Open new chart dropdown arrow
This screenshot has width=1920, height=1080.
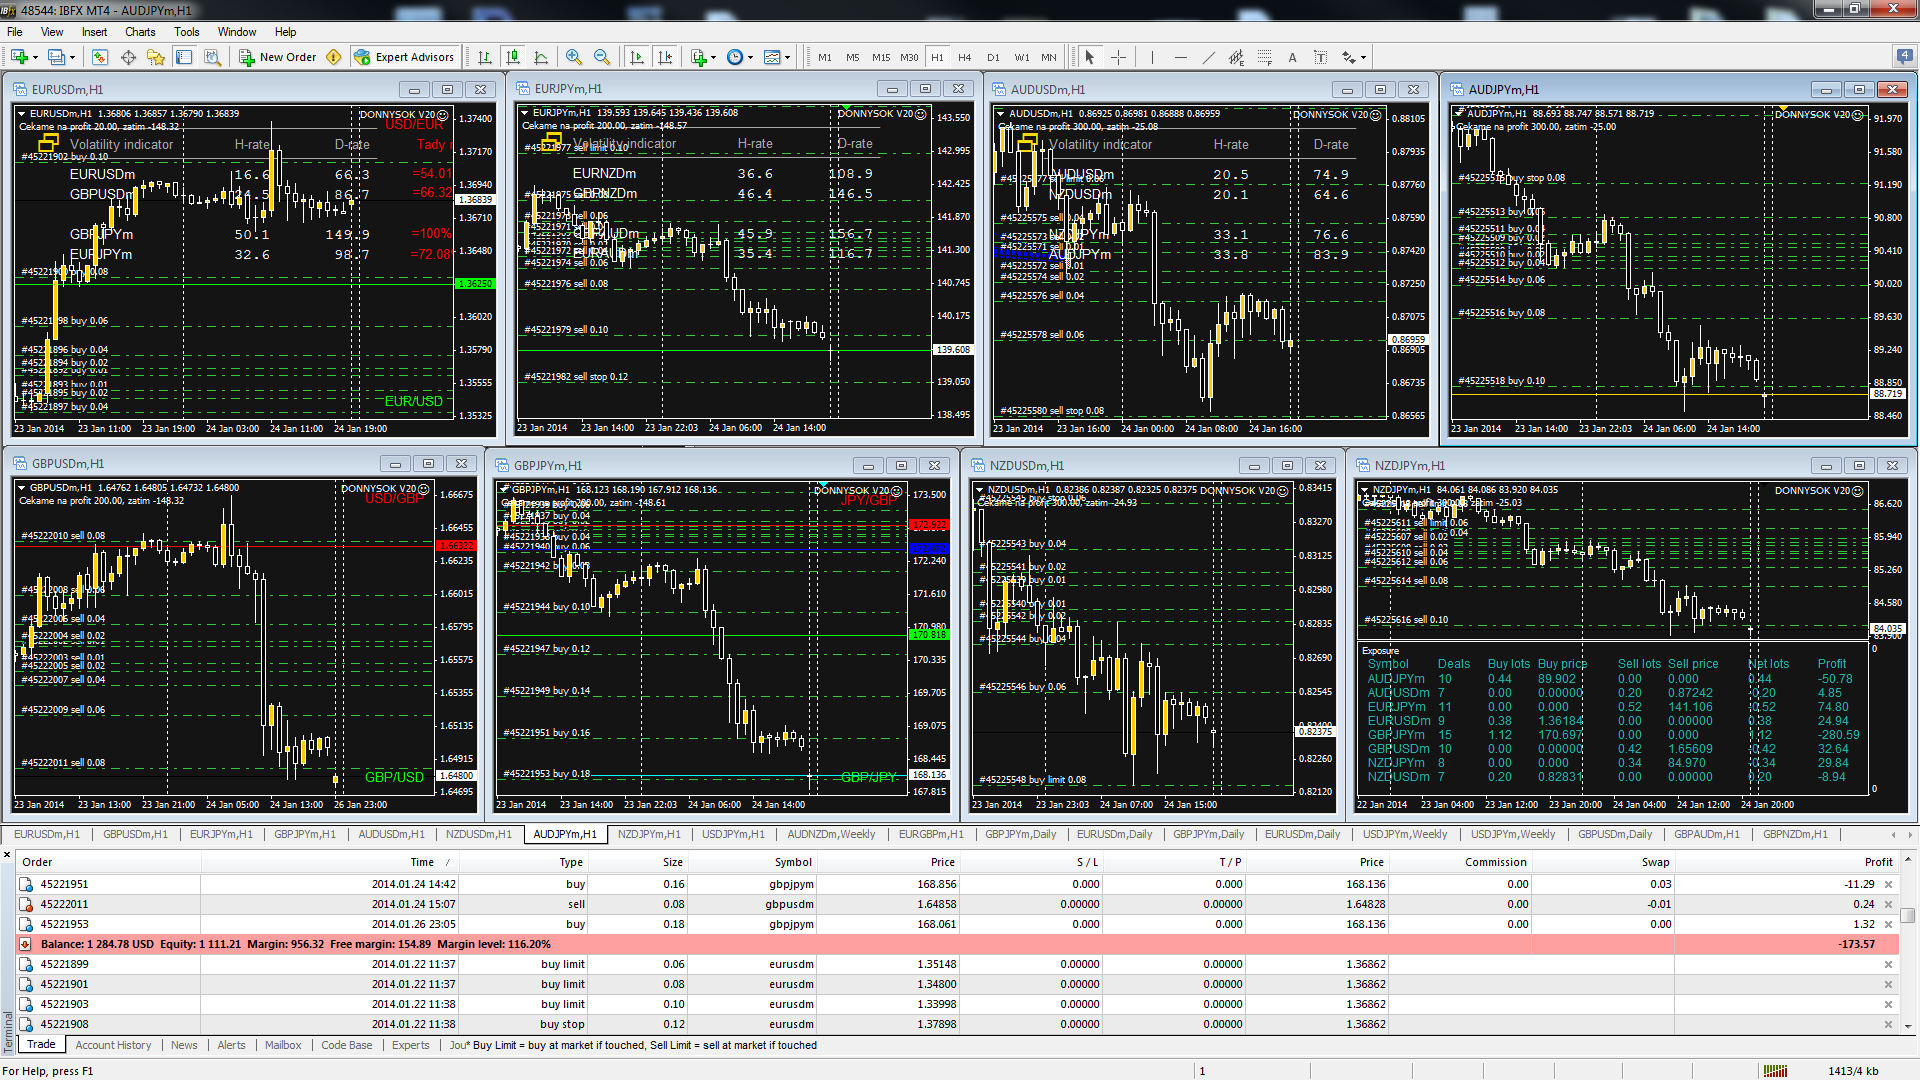click(36, 57)
